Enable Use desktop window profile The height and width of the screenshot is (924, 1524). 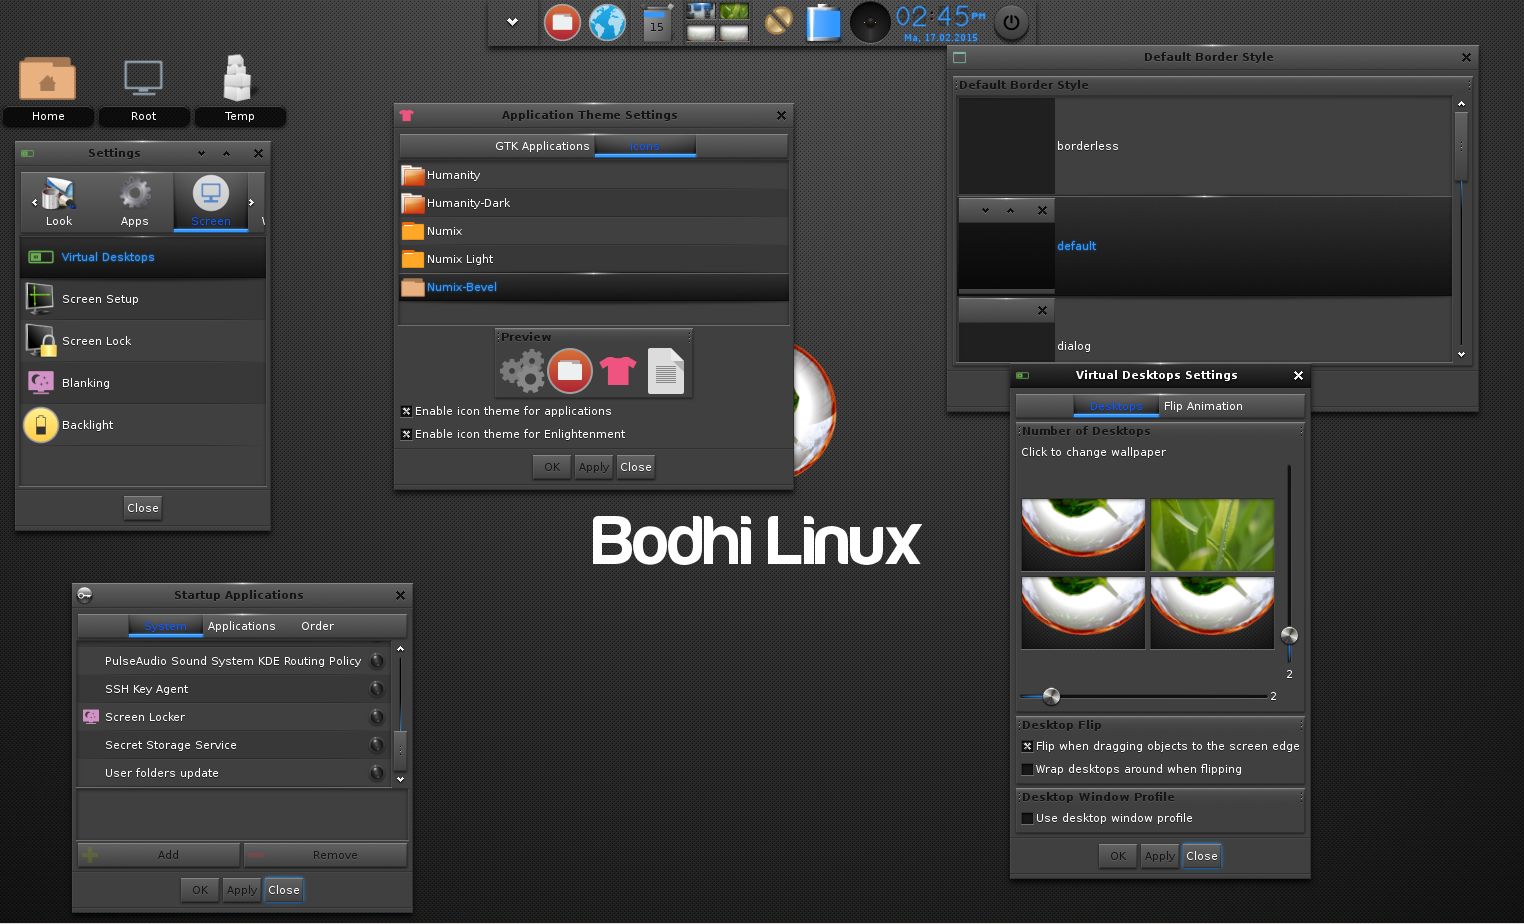click(x=1027, y=818)
